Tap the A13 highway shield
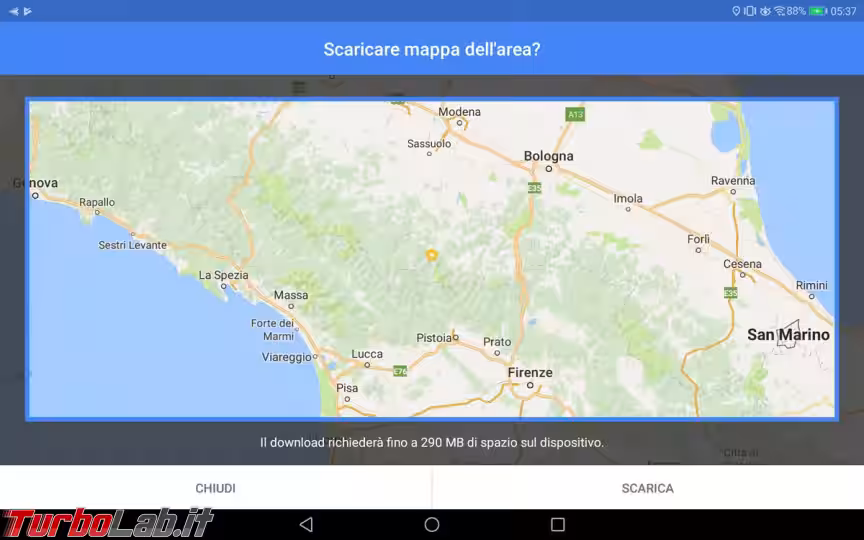The image size is (864, 540). [x=575, y=115]
